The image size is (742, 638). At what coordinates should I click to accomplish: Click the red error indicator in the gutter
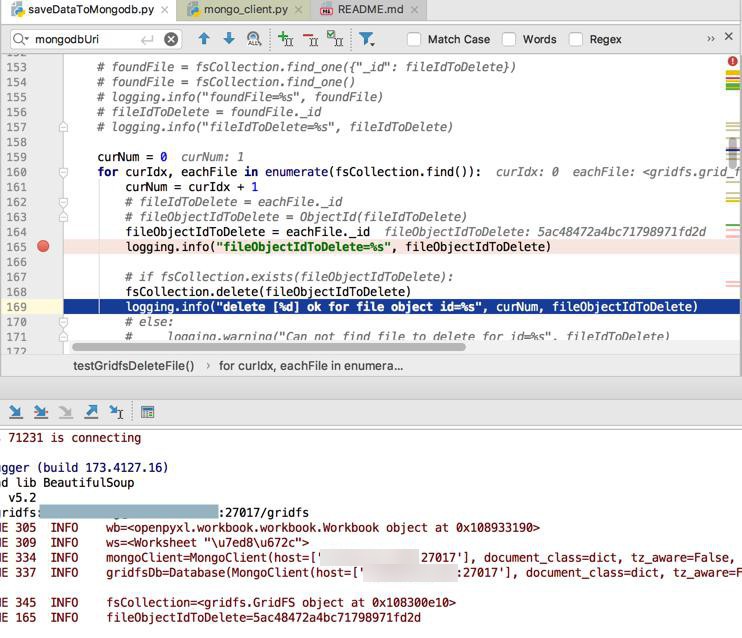pyautogui.click(x=733, y=61)
